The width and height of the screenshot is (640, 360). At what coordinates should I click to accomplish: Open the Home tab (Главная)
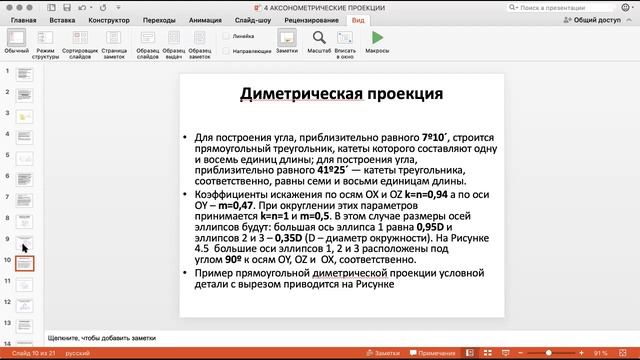click(23, 20)
